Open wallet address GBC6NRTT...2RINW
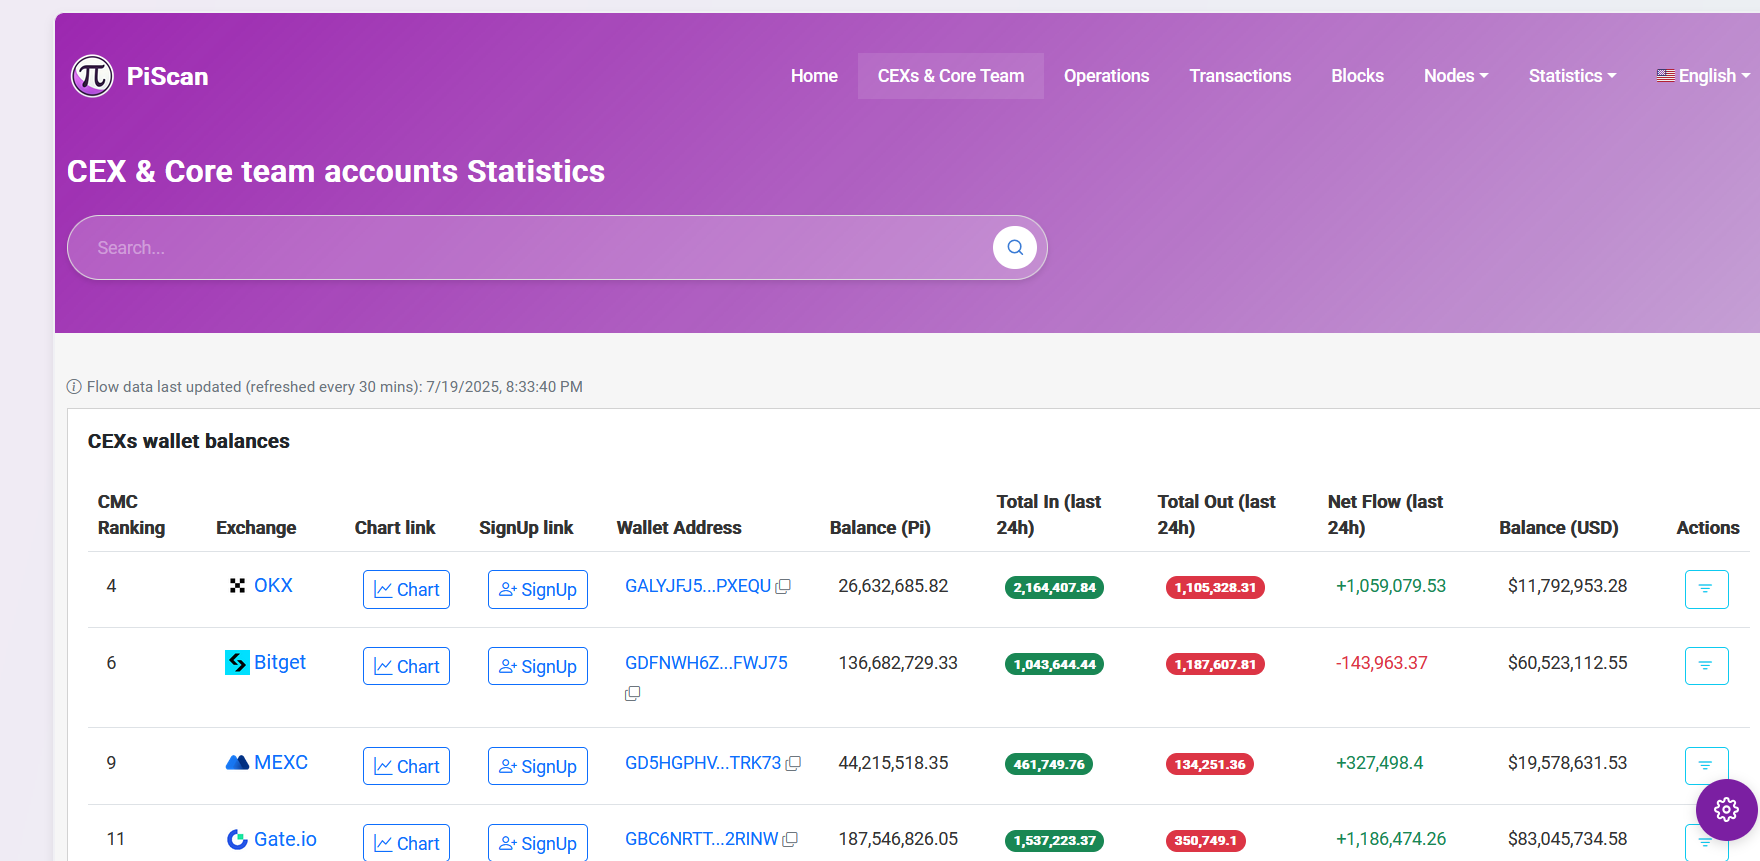Screen dimensions: 1760x861 (x=701, y=839)
